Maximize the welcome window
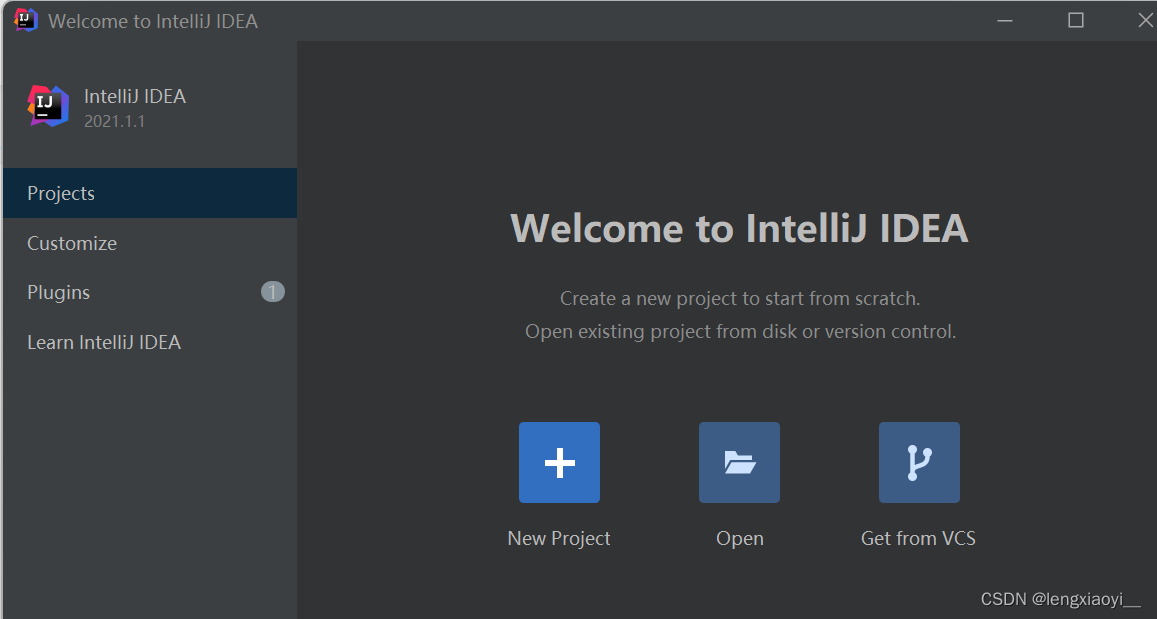 tap(1076, 21)
